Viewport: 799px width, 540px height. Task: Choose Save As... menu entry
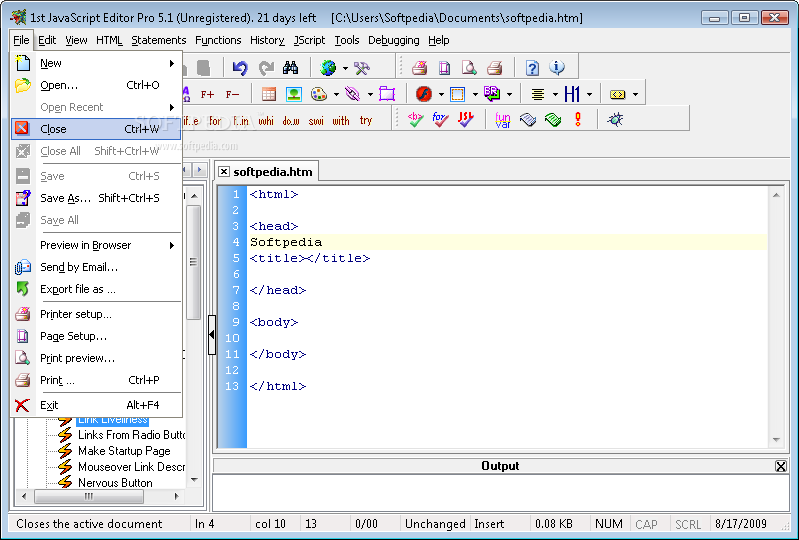tap(96, 198)
